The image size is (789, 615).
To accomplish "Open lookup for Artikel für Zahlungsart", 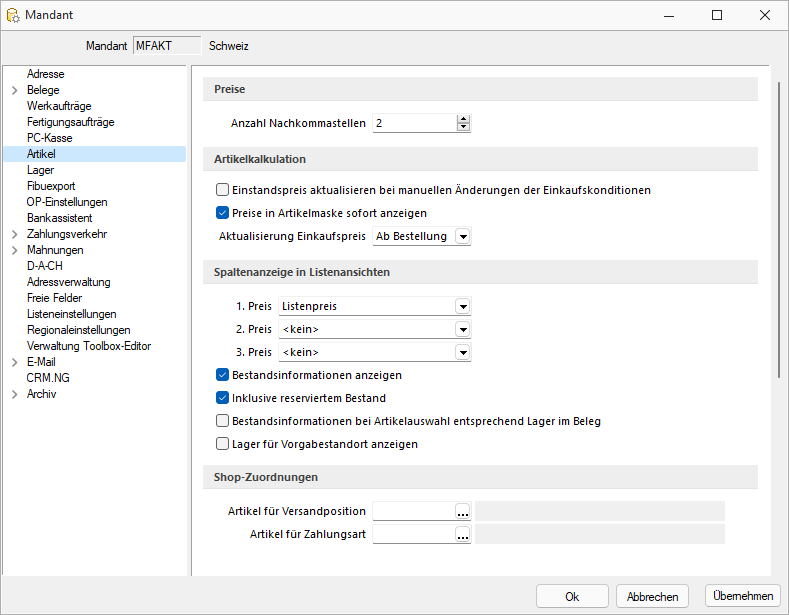I will pyautogui.click(x=462, y=534).
